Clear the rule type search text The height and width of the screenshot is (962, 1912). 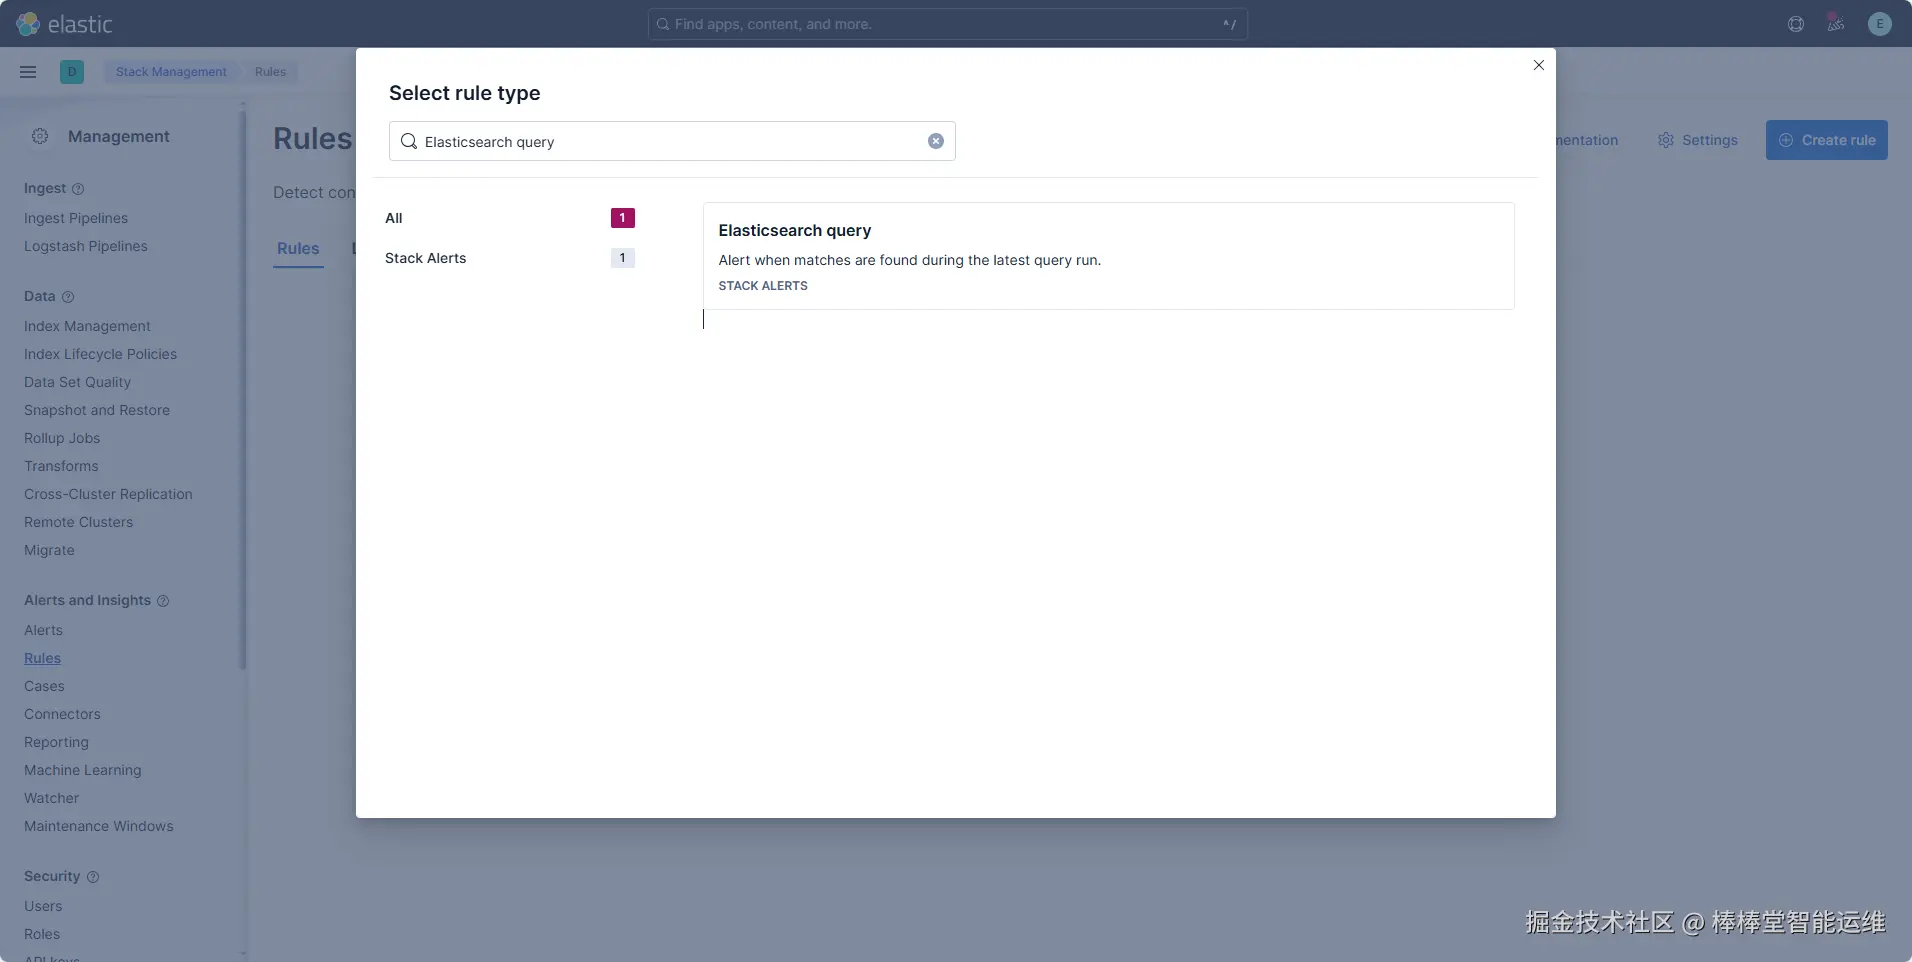(936, 141)
